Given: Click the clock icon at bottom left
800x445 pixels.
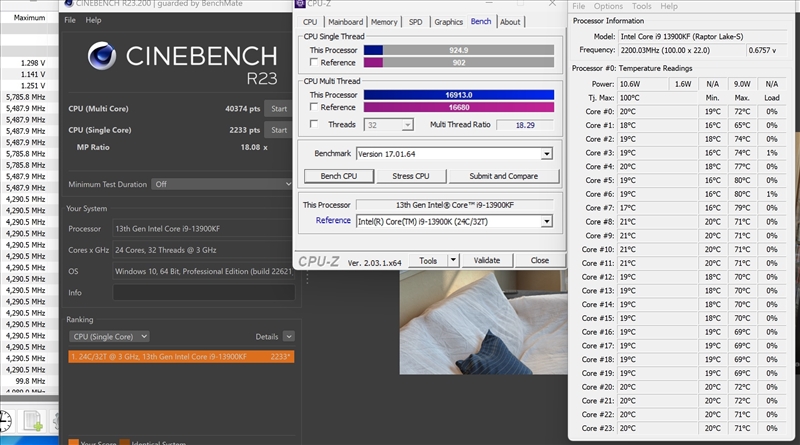Looking at the screenshot, I should pyautogui.click(x=5, y=422).
